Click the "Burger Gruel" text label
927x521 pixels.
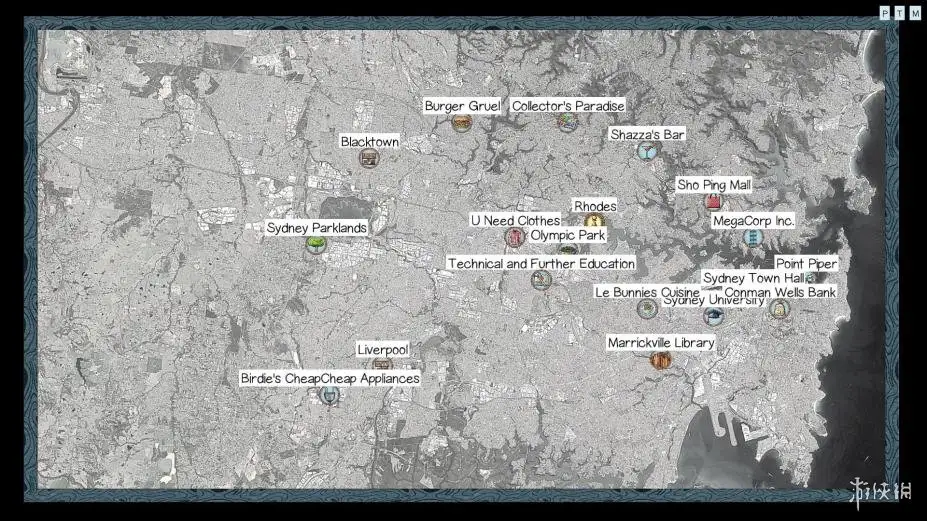[x=462, y=106]
